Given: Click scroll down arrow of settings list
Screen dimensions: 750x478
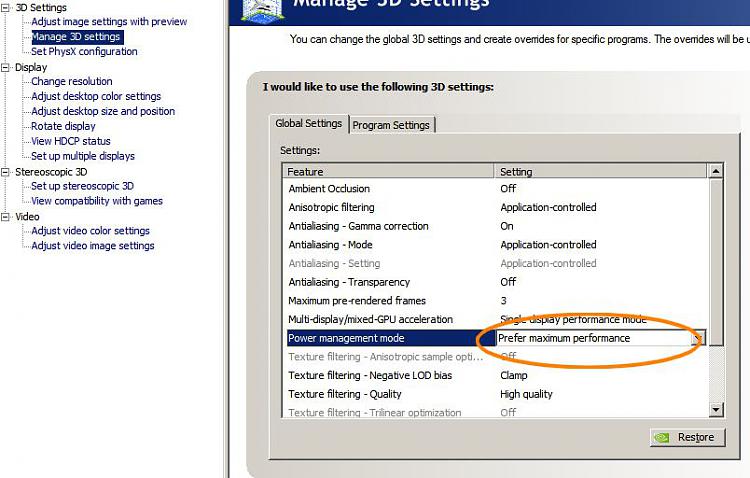Looking at the screenshot, I should pyautogui.click(x=716, y=409).
